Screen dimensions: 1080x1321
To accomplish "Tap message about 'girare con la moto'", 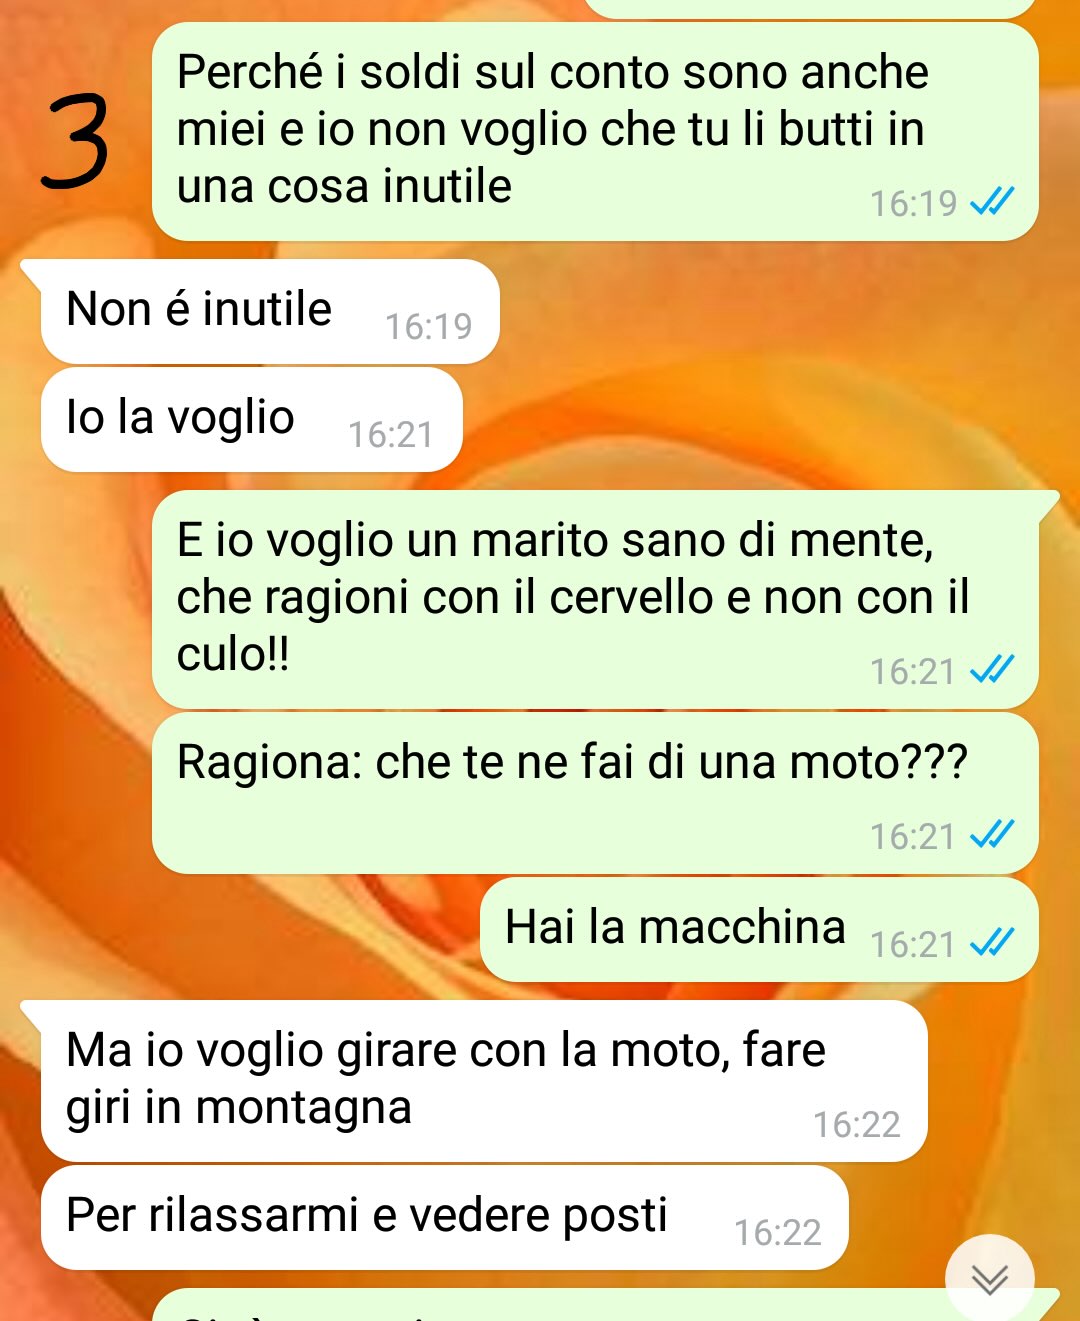I will pos(483,1081).
